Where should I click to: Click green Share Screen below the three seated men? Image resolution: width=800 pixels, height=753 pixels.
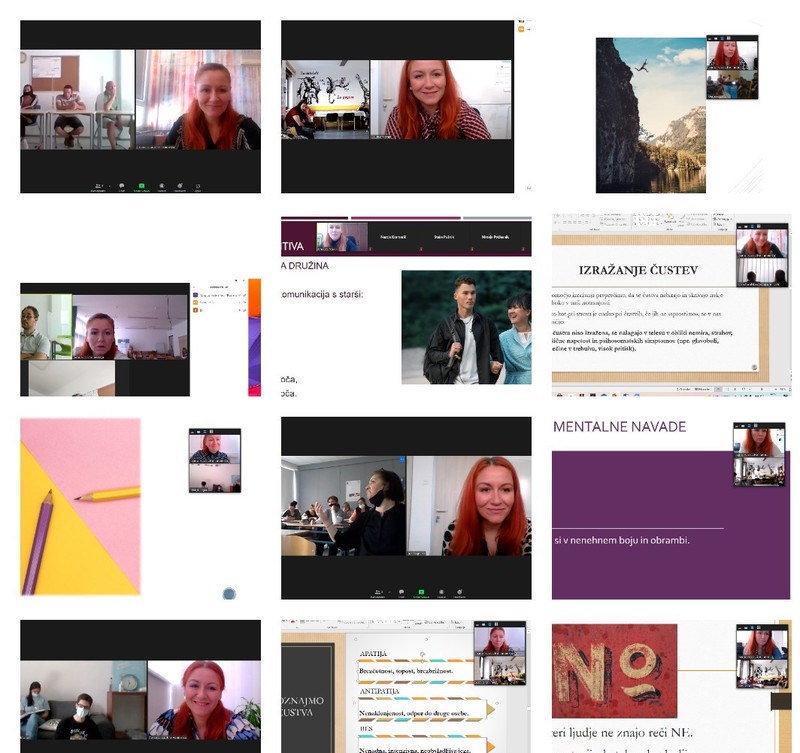(x=141, y=186)
